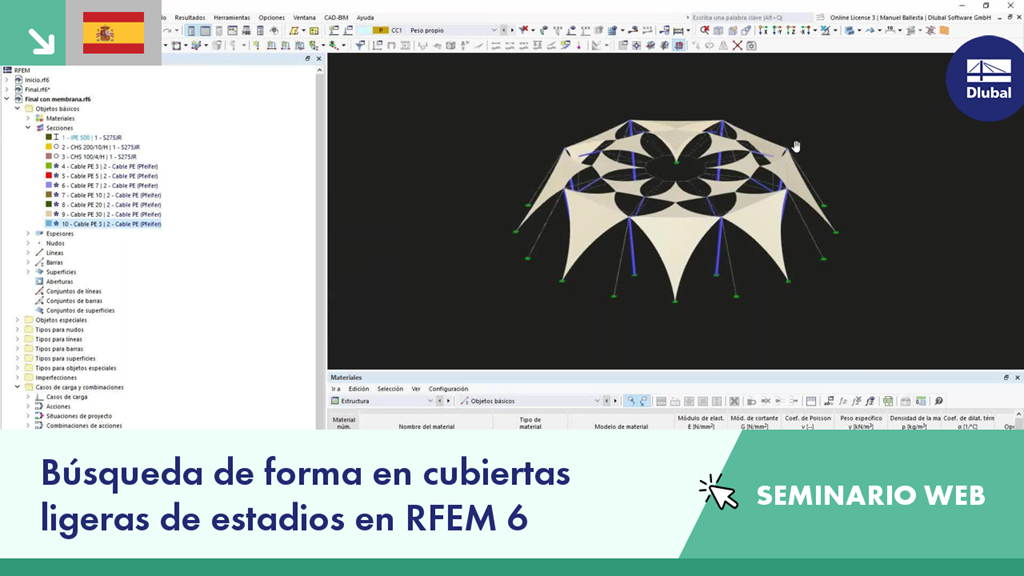Click the table panel toggle icon in toolbar
1024x576 pixels.
point(205,30)
